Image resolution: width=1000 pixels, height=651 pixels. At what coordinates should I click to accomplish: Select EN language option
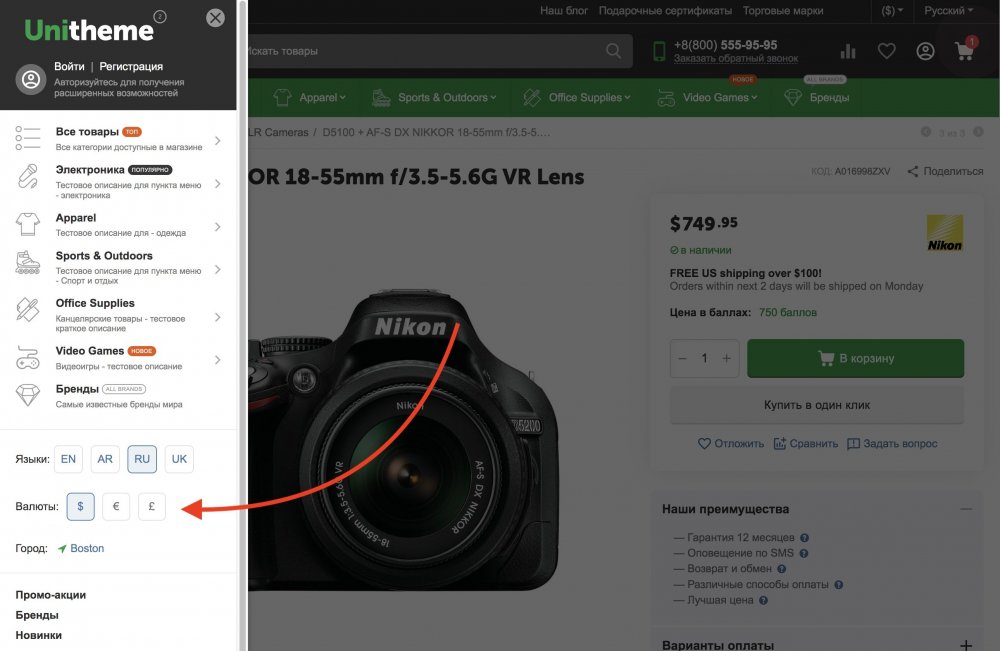[x=68, y=459]
